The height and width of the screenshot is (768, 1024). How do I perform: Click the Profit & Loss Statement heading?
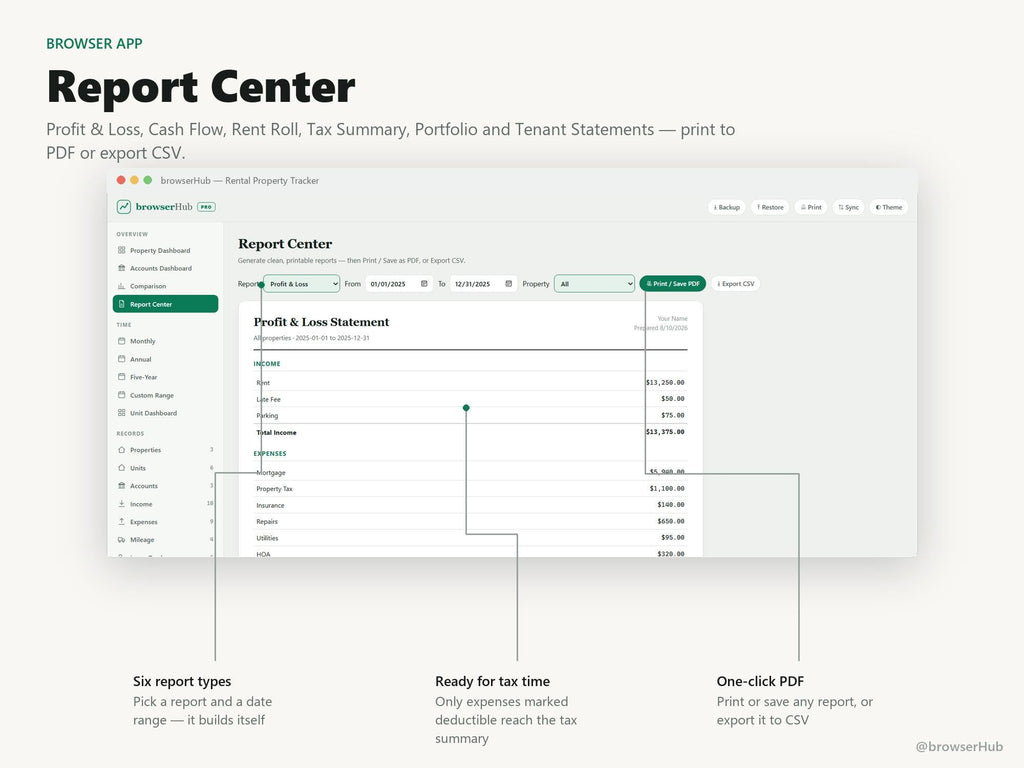(x=321, y=322)
